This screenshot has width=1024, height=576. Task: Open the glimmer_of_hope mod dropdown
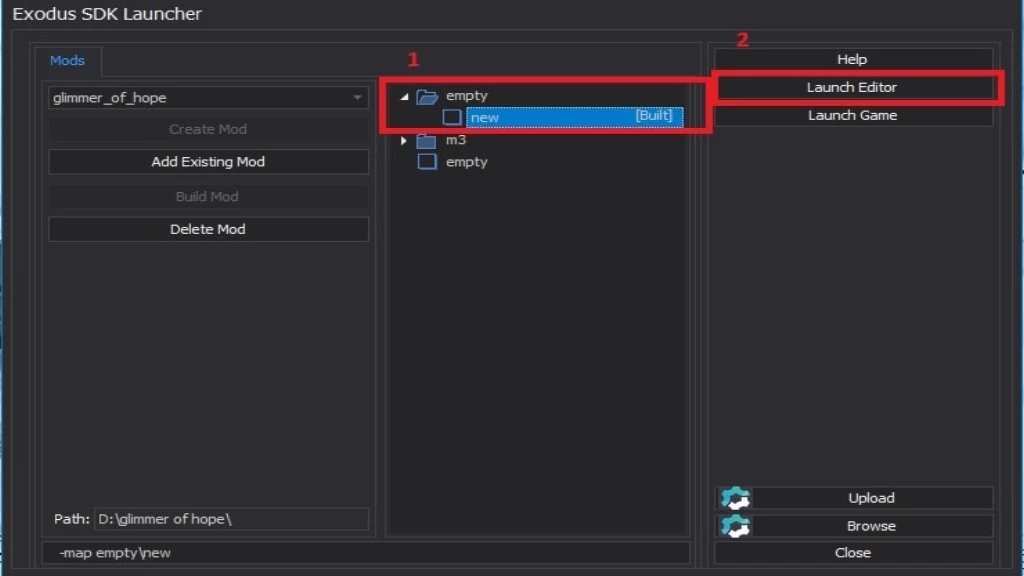[x=208, y=98]
